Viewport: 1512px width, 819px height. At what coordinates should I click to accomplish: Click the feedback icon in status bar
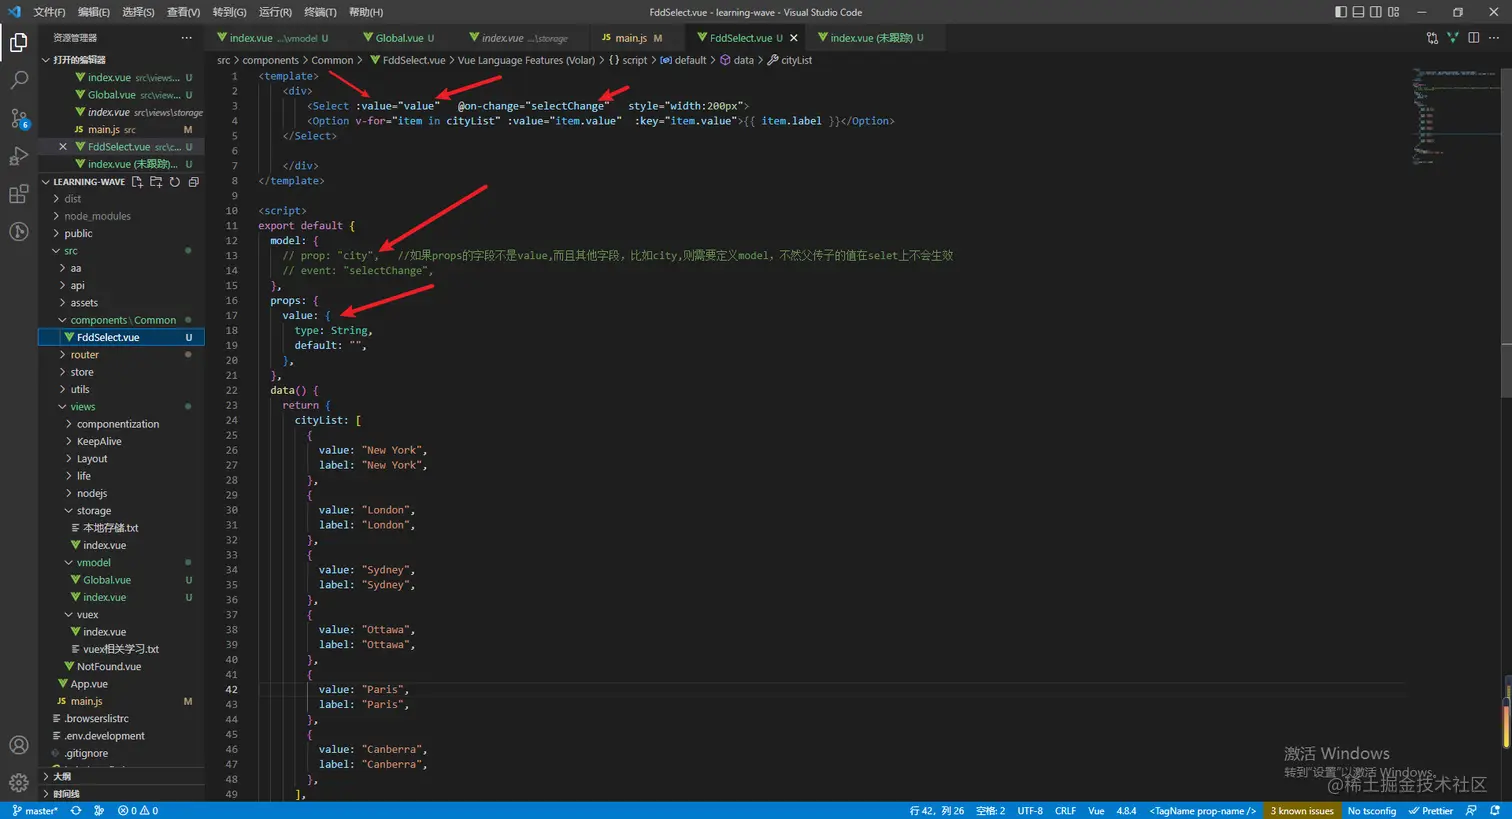point(1471,811)
